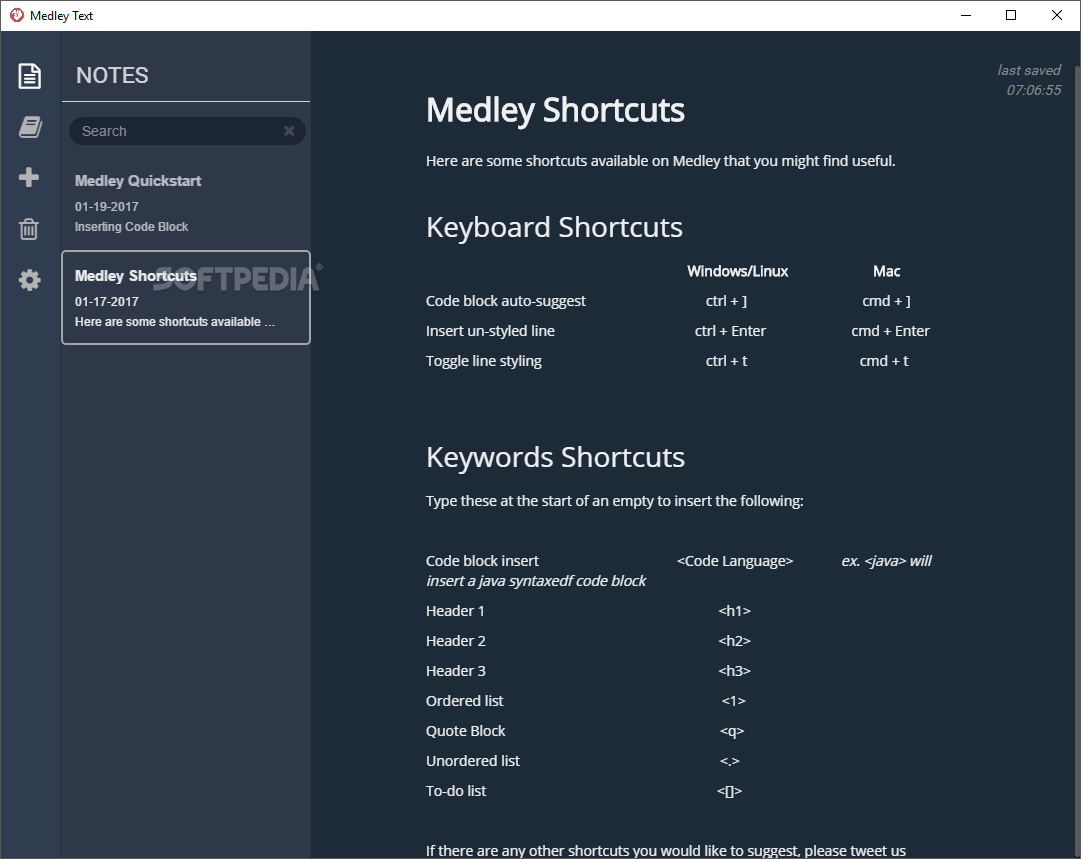This screenshot has height=859, width=1081.
Task: Click the Mac column header
Action: pyautogui.click(x=887, y=271)
